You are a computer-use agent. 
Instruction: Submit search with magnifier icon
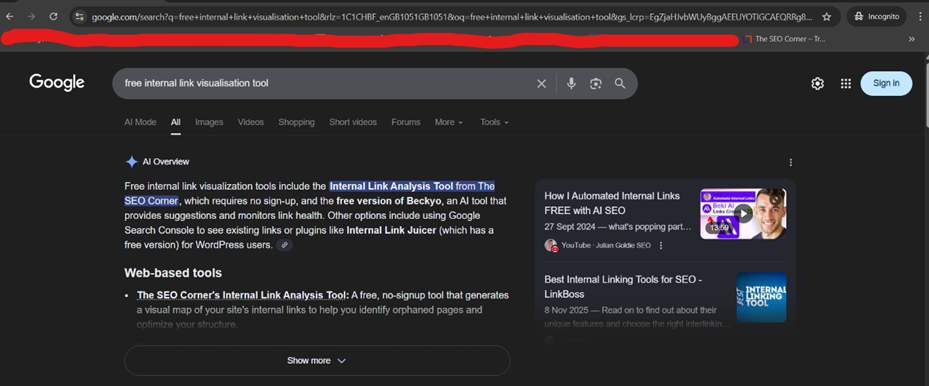[x=620, y=83]
